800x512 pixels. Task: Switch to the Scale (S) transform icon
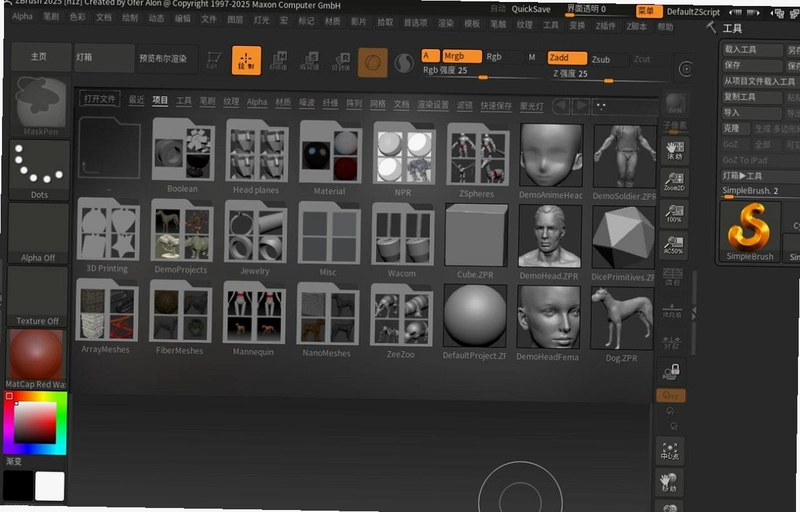[310, 61]
